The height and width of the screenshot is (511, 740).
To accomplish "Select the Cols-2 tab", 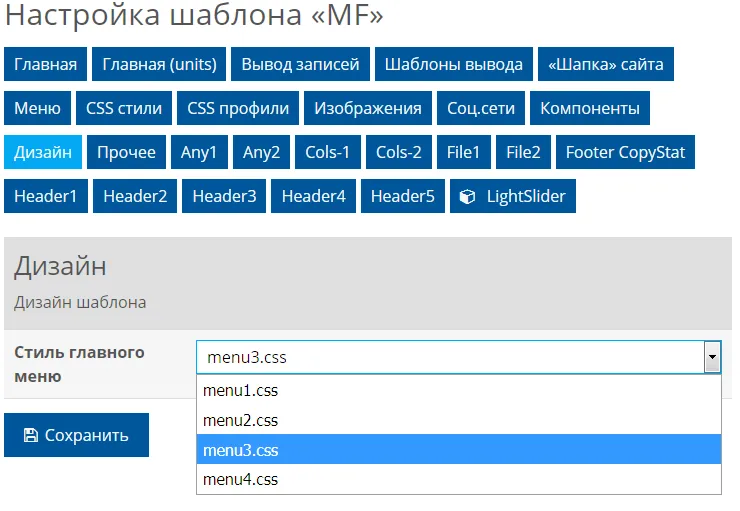I will click(398, 152).
